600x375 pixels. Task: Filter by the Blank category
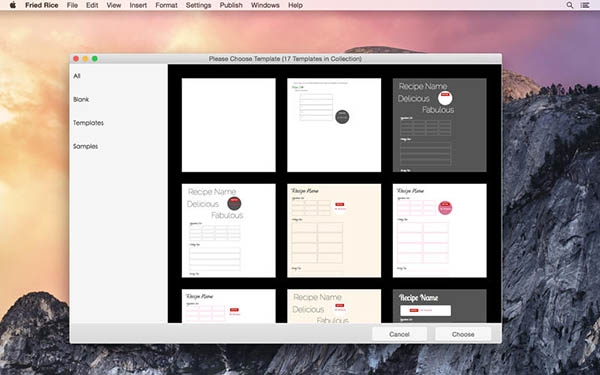point(81,99)
